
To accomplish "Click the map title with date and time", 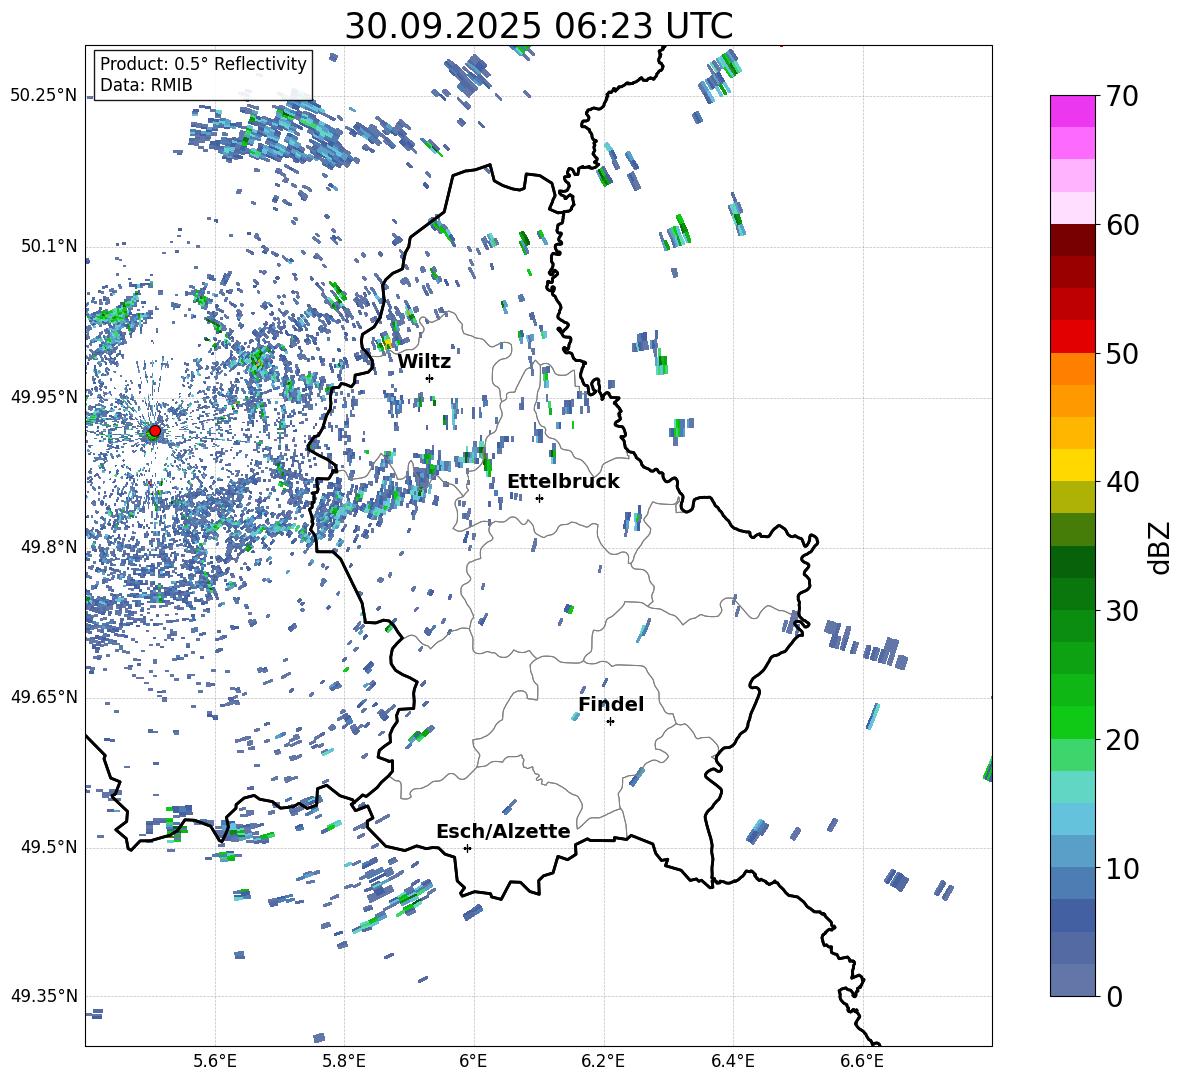I will click(538, 25).
